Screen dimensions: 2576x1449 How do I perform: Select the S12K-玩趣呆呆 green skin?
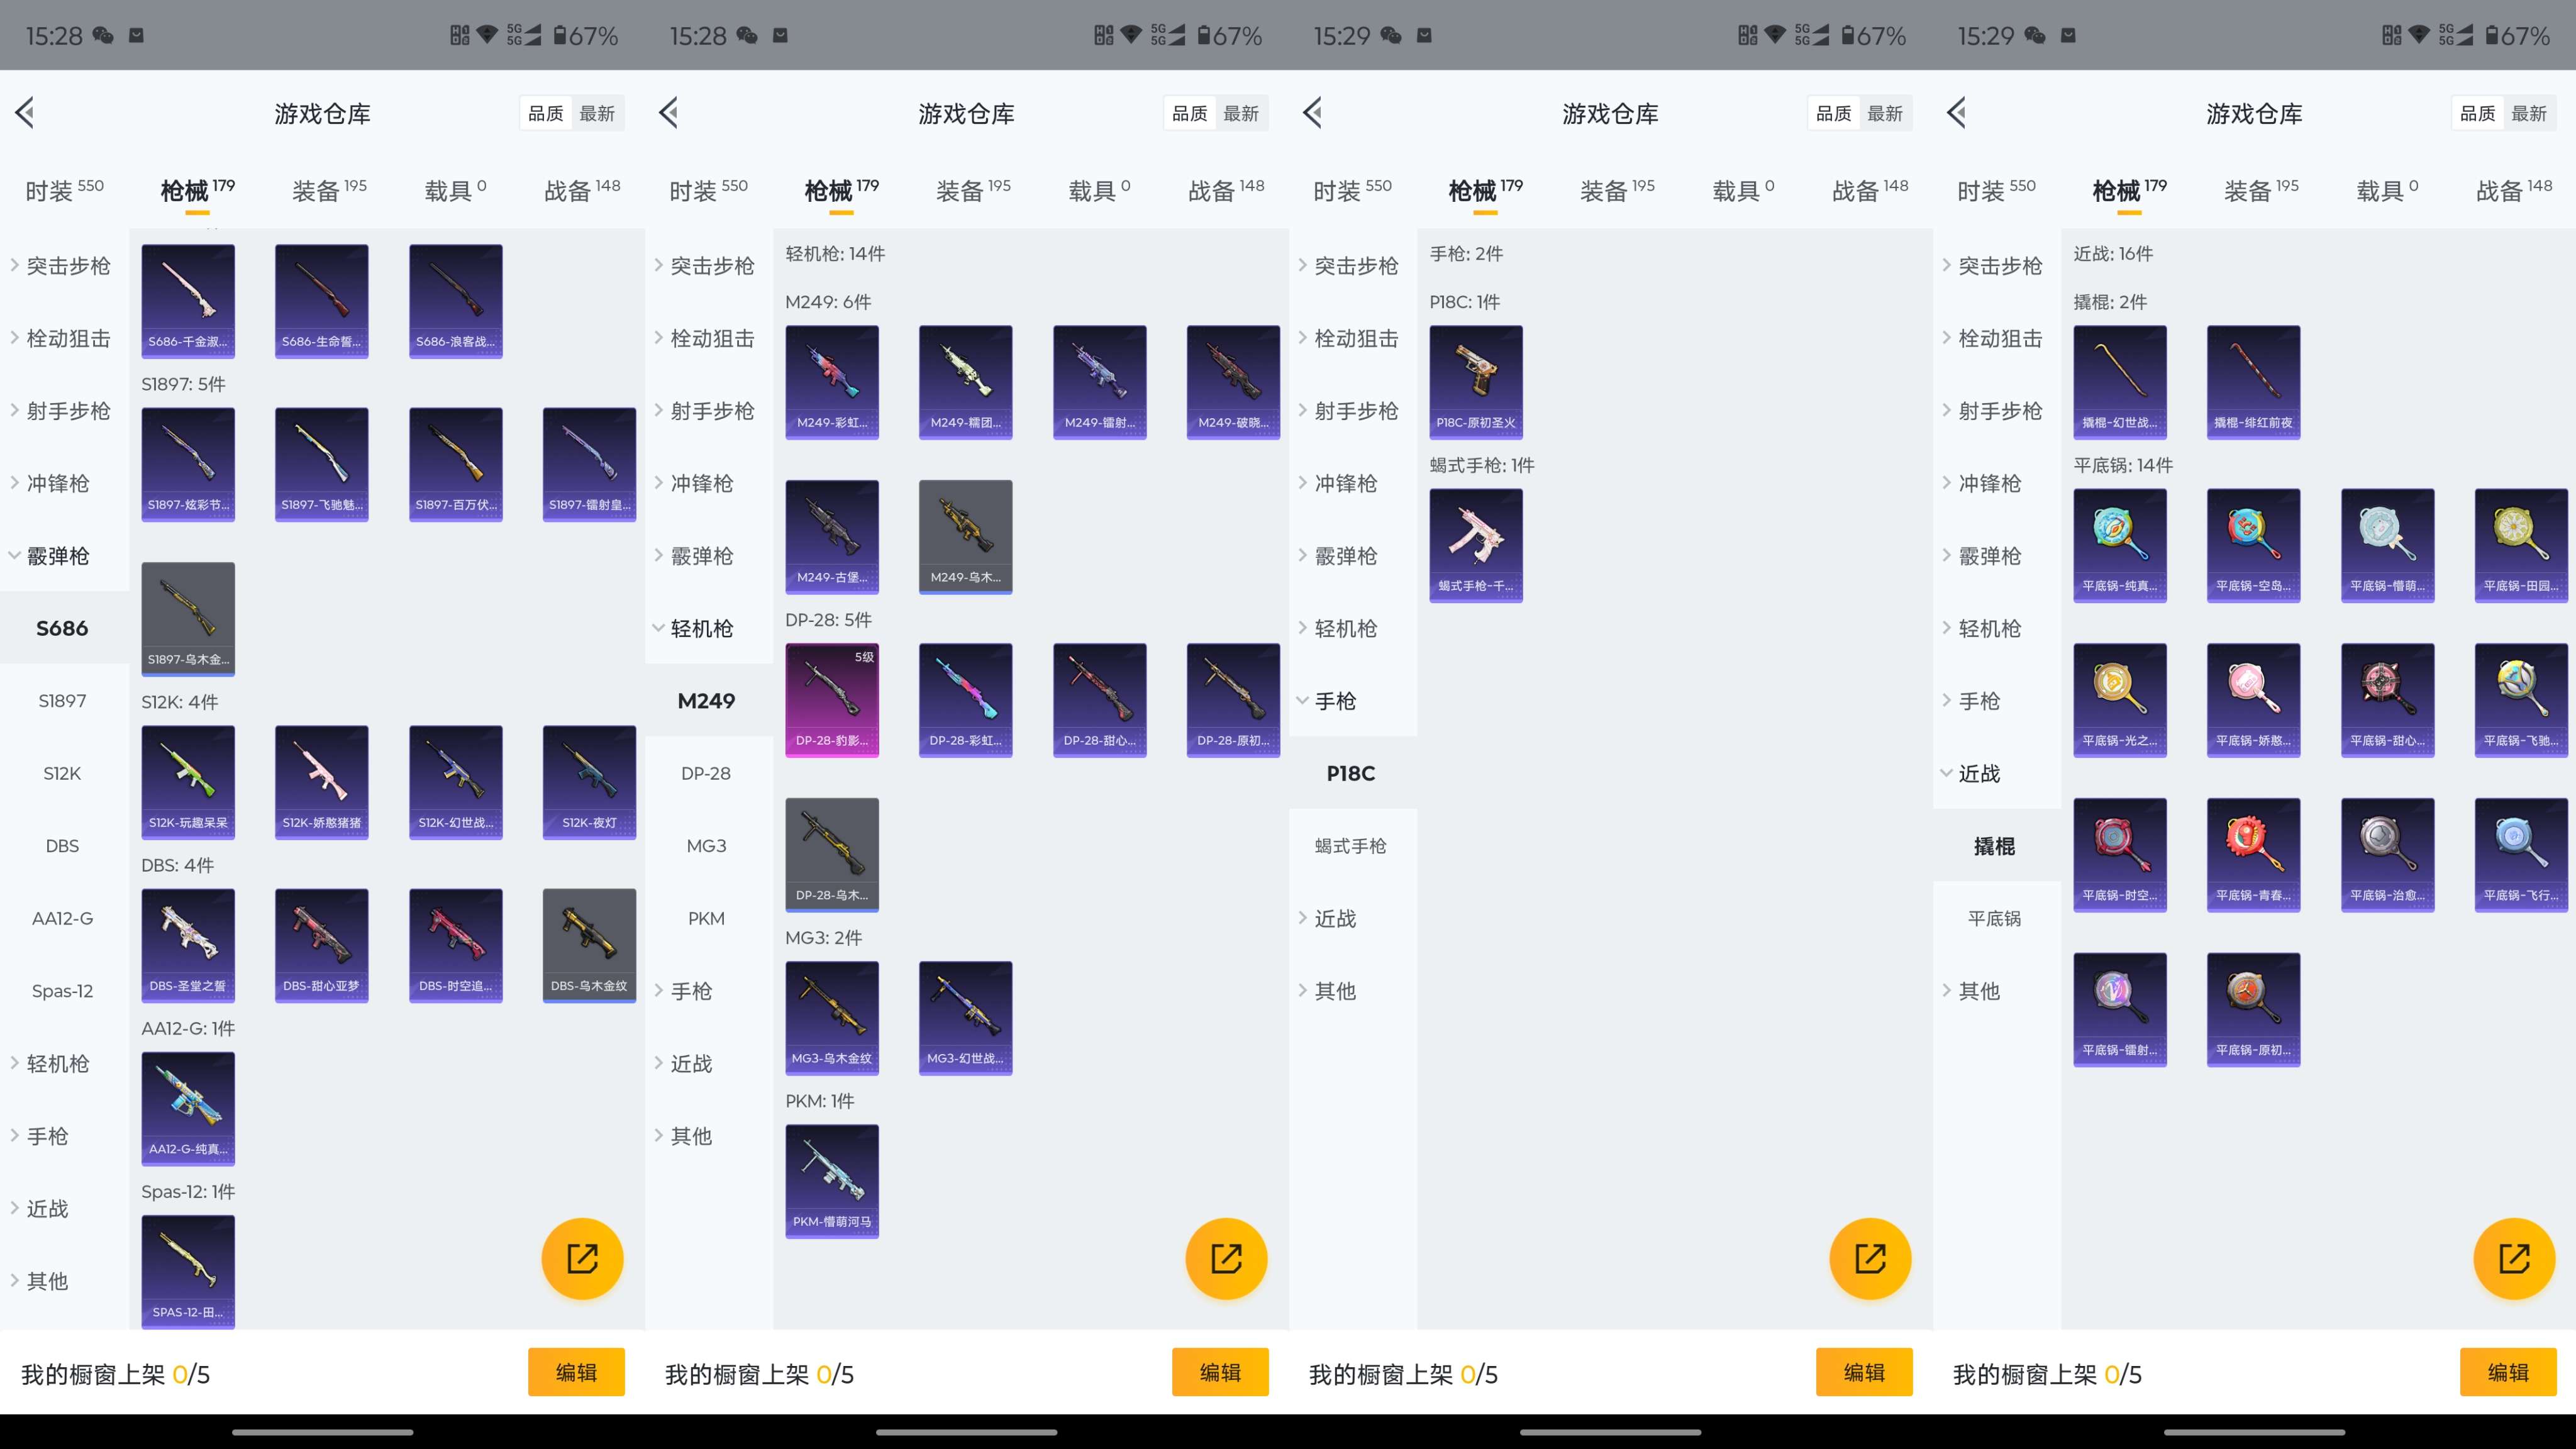(188, 782)
